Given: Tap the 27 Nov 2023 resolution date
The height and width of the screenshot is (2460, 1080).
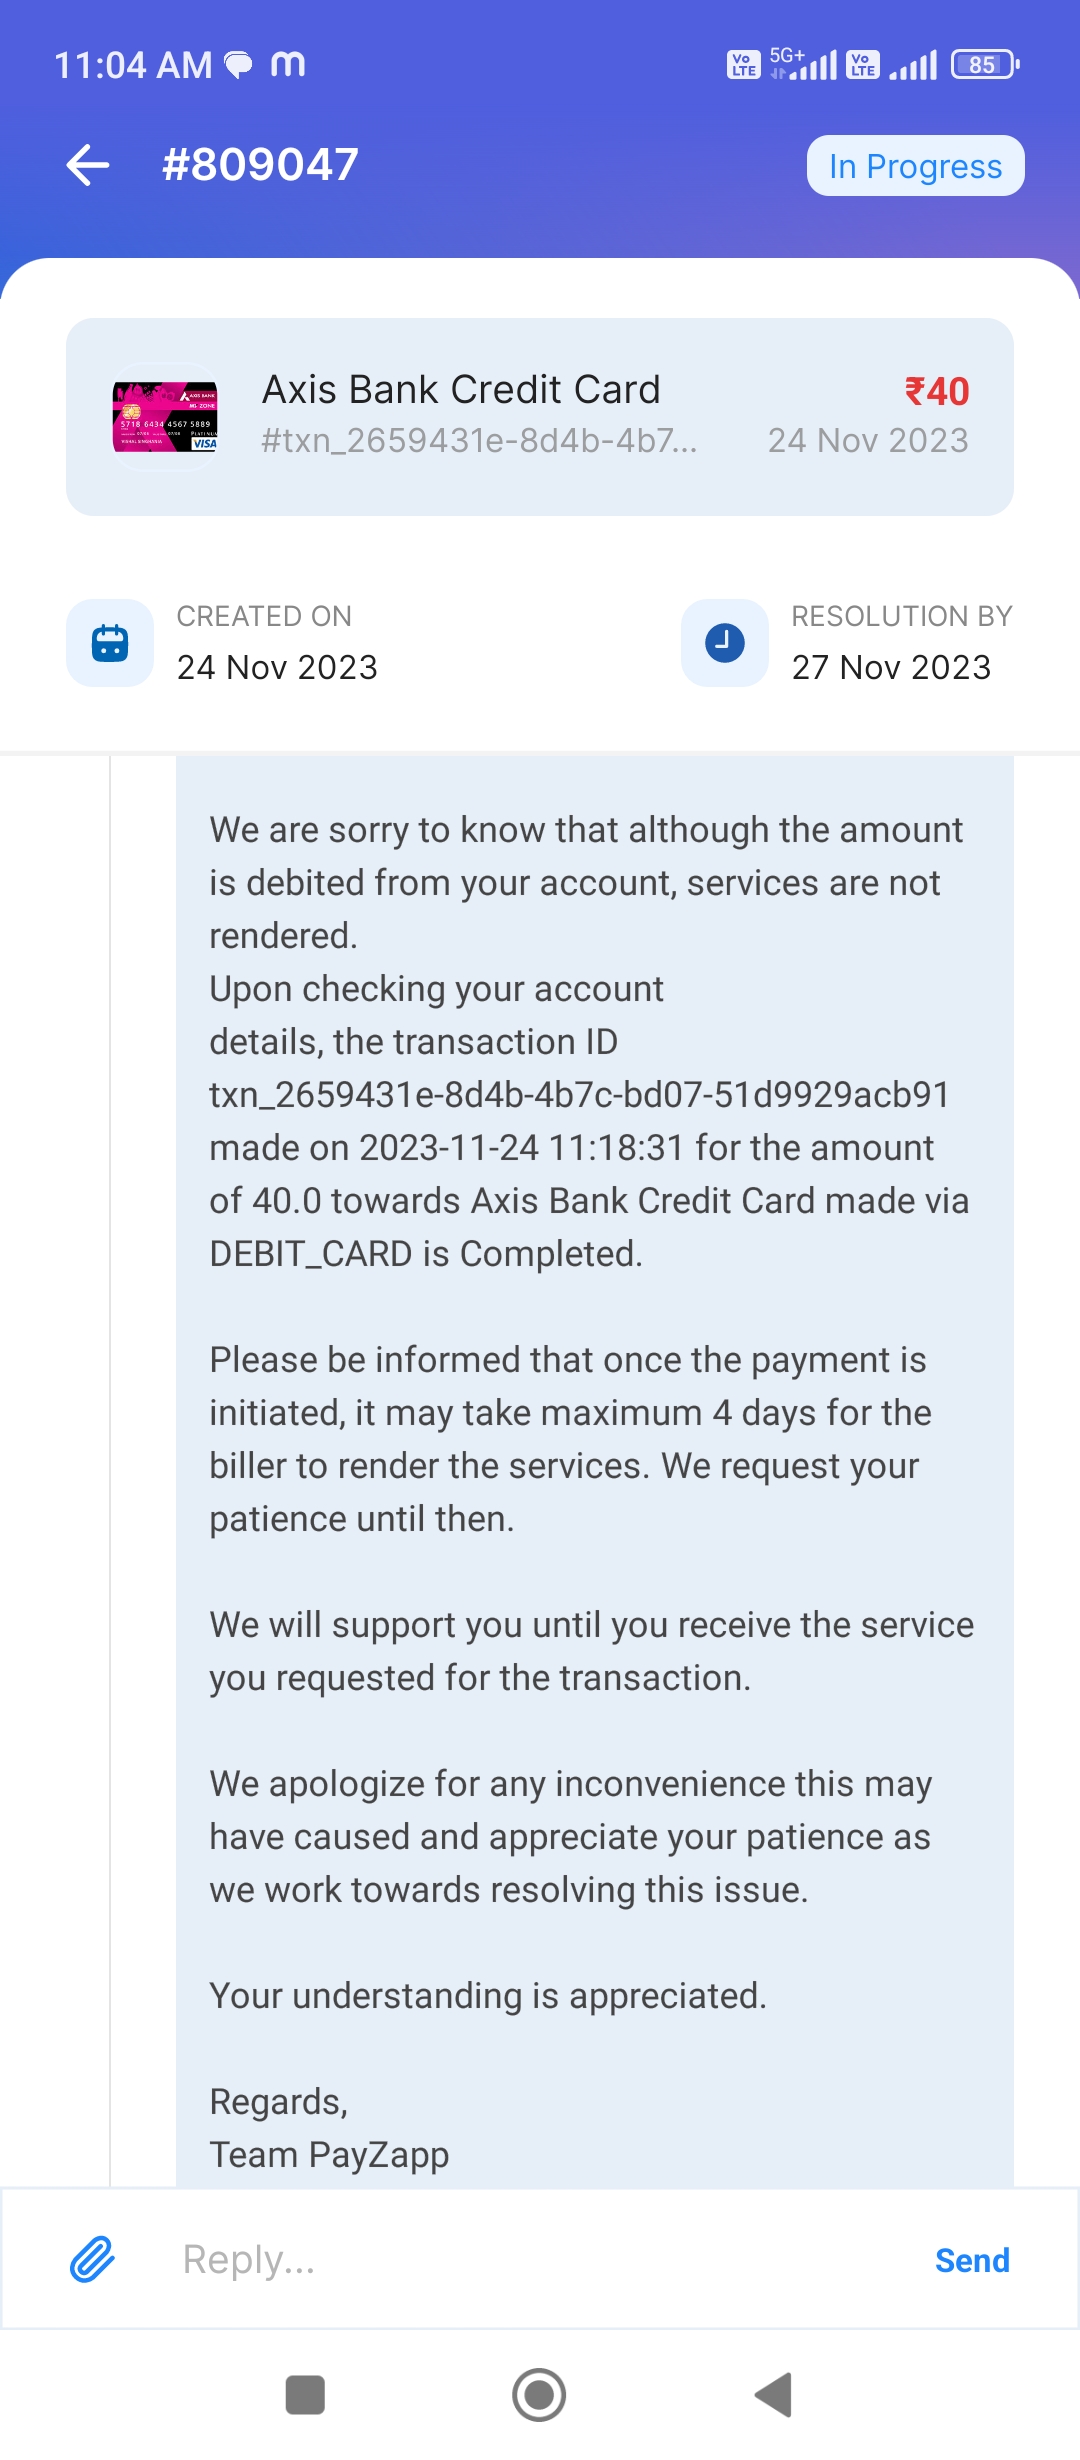Looking at the screenshot, I should (891, 668).
